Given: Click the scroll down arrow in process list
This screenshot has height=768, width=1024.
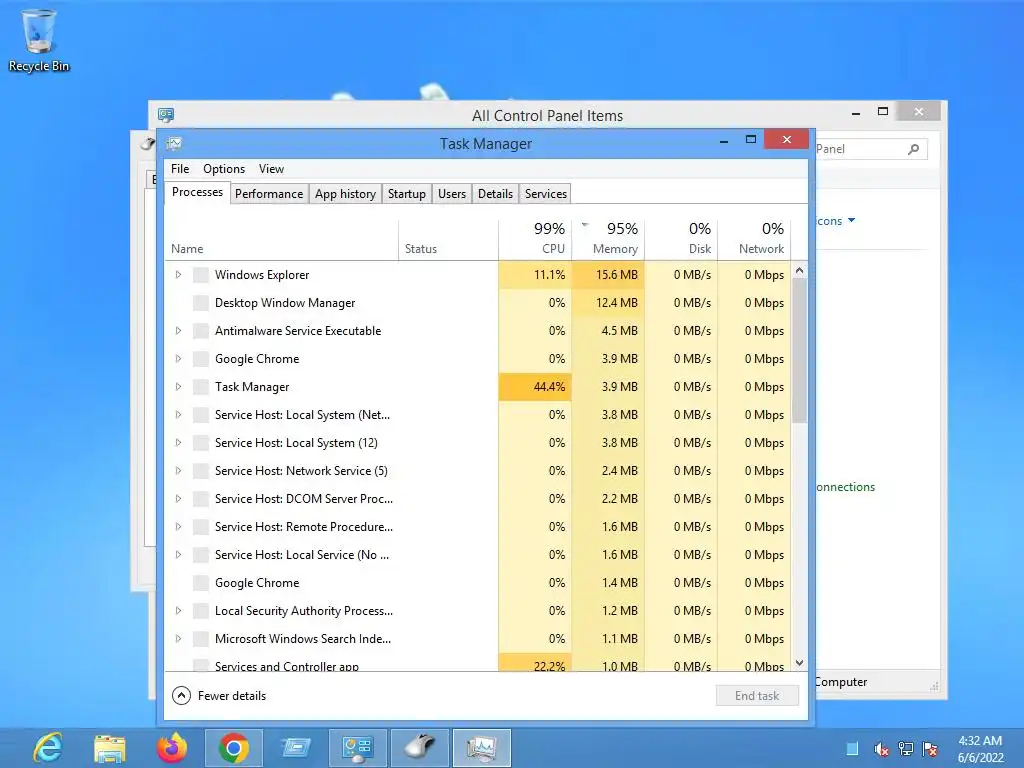Looking at the screenshot, I should tap(799, 663).
